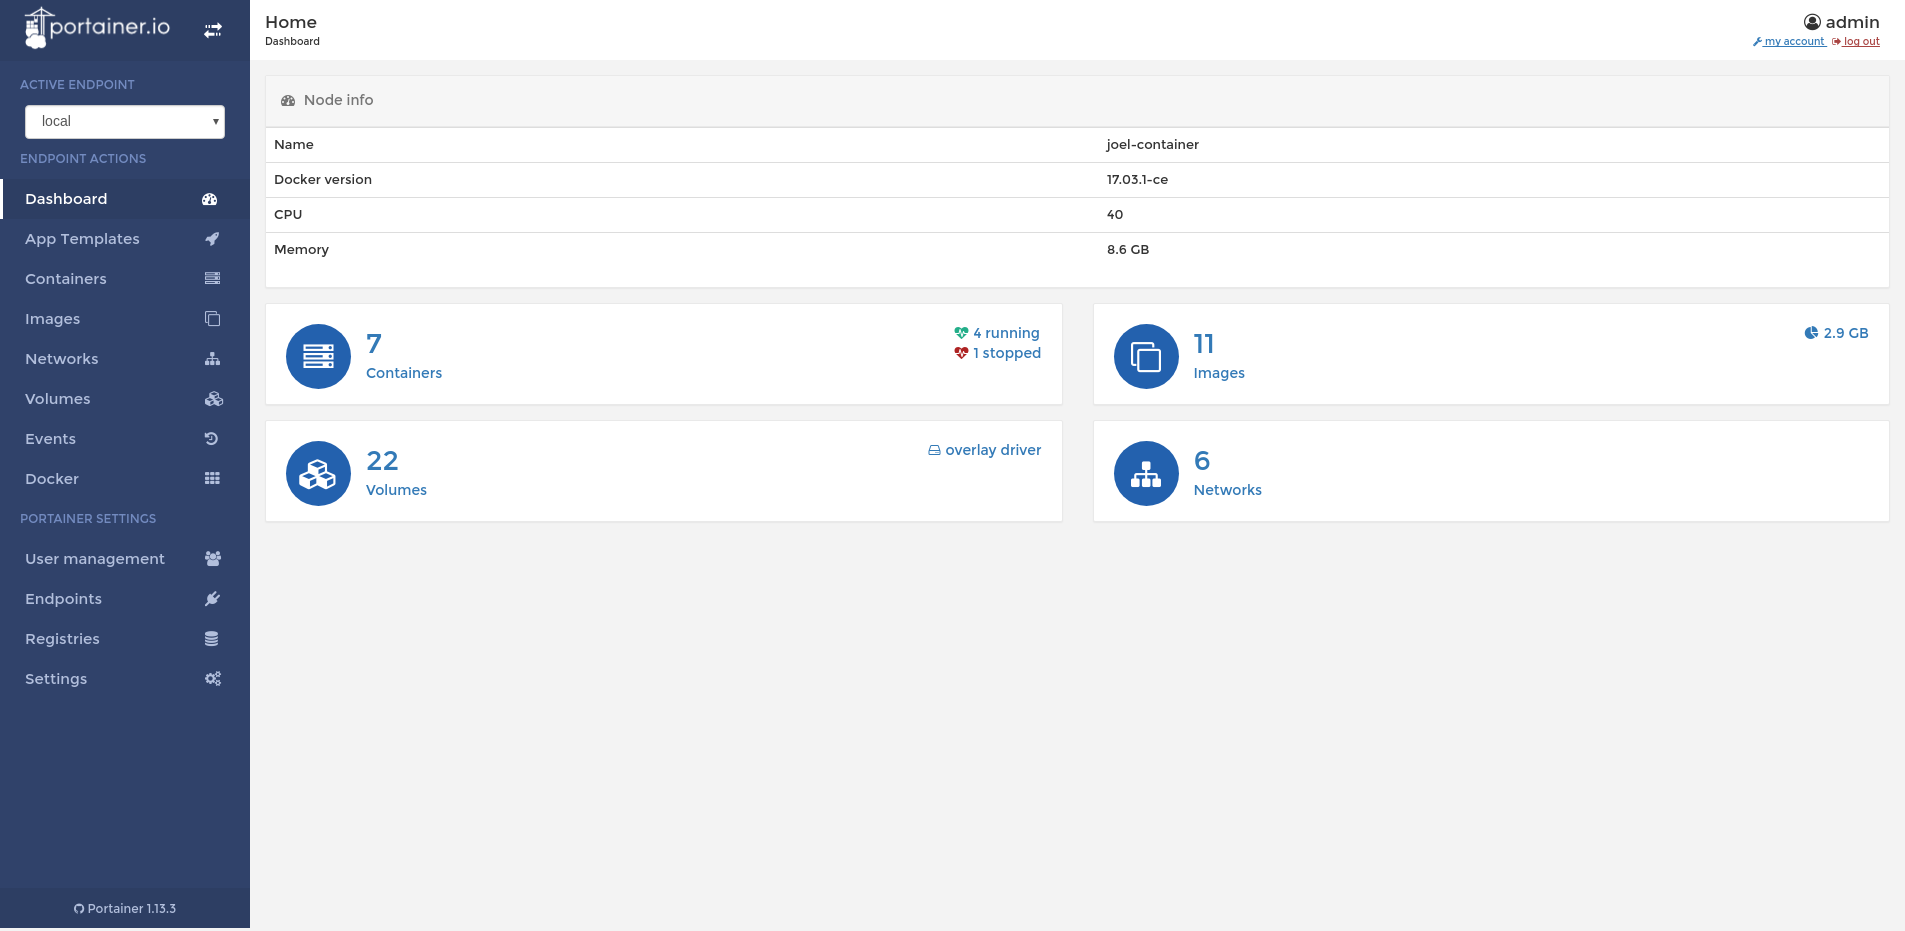Click the Dashboard breadcrumb under Home

[292, 42]
